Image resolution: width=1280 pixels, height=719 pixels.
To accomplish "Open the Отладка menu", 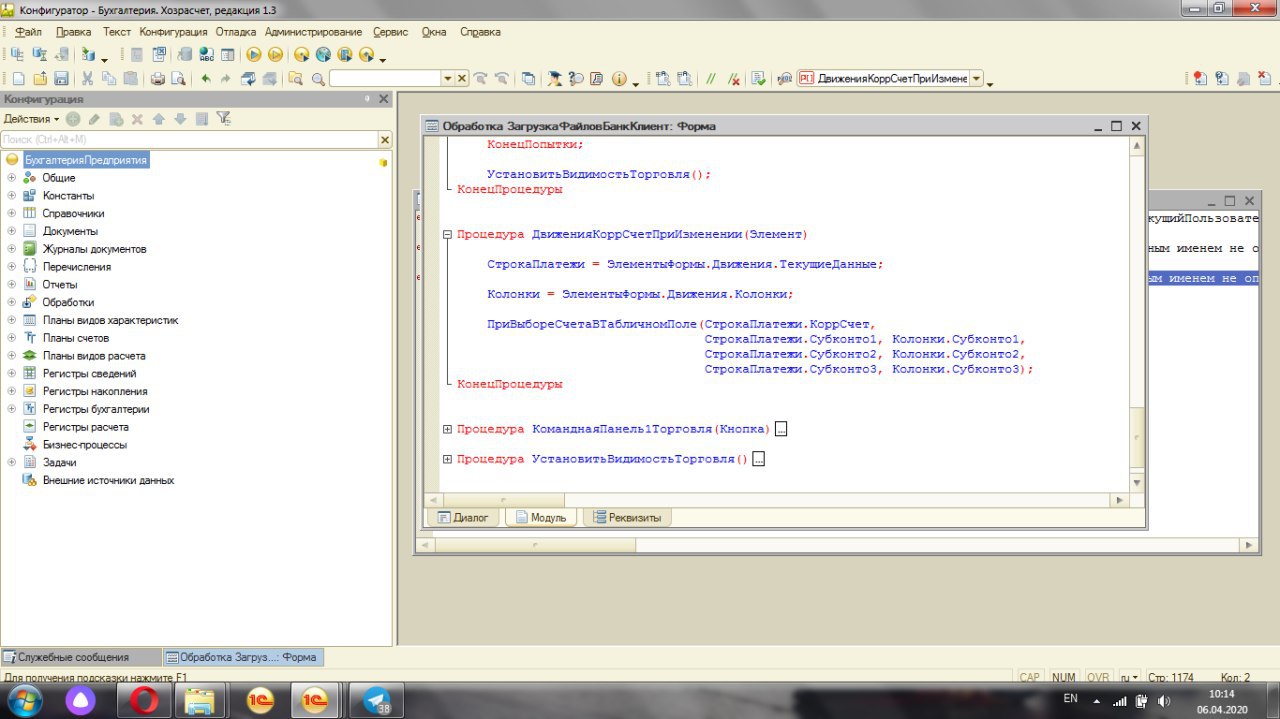I will click(236, 32).
